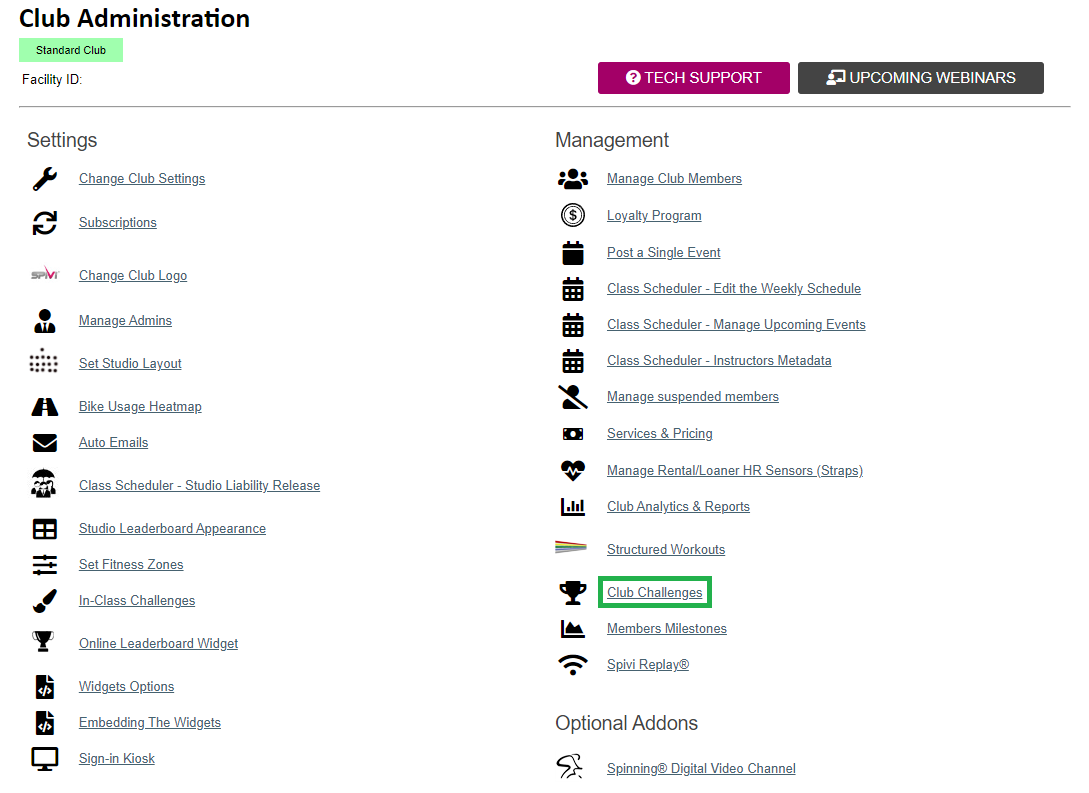1089x793 pixels.
Task: Click the wifi icon next to Spivi Replay
Action: (x=573, y=665)
